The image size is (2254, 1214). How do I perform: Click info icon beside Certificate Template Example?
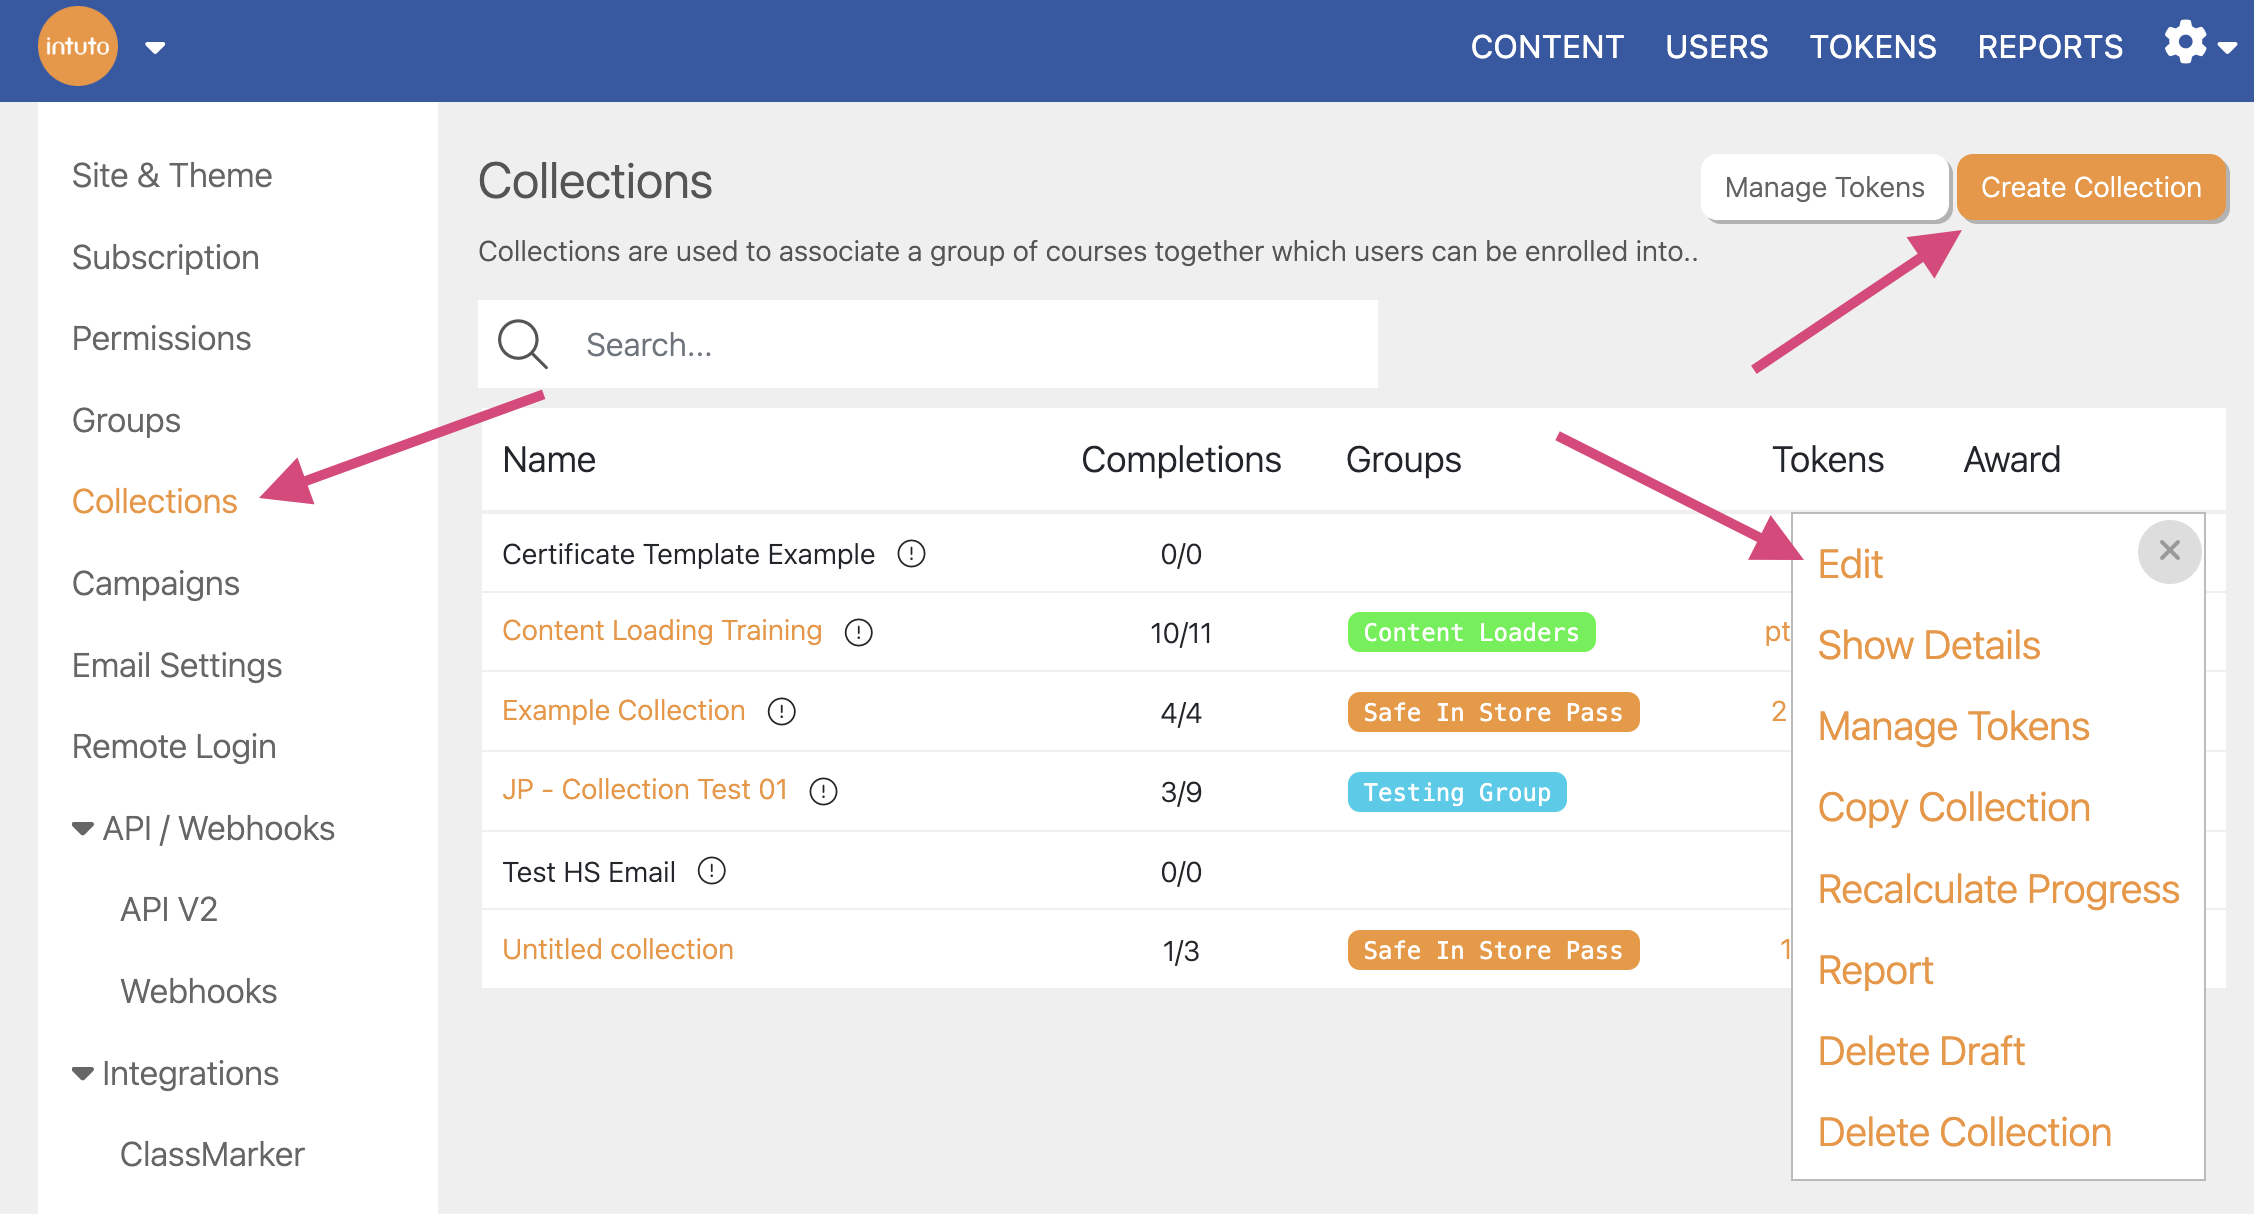911,553
